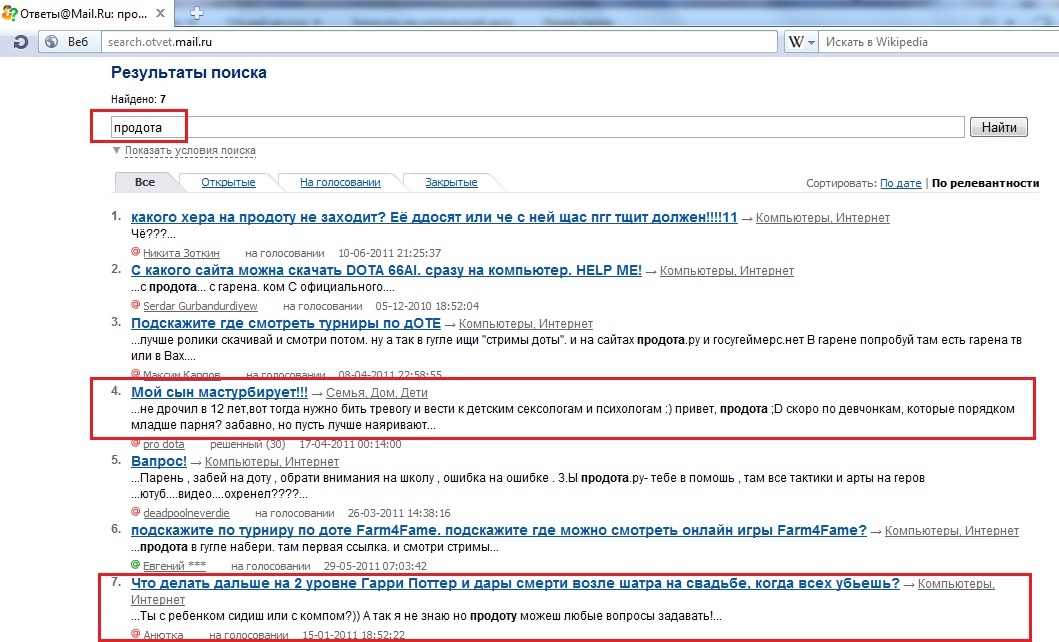Image resolution: width=1059 pixels, height=642 pixels.
Task: Open the Farm4Fame tournament question link
Action: pos(498,530)
